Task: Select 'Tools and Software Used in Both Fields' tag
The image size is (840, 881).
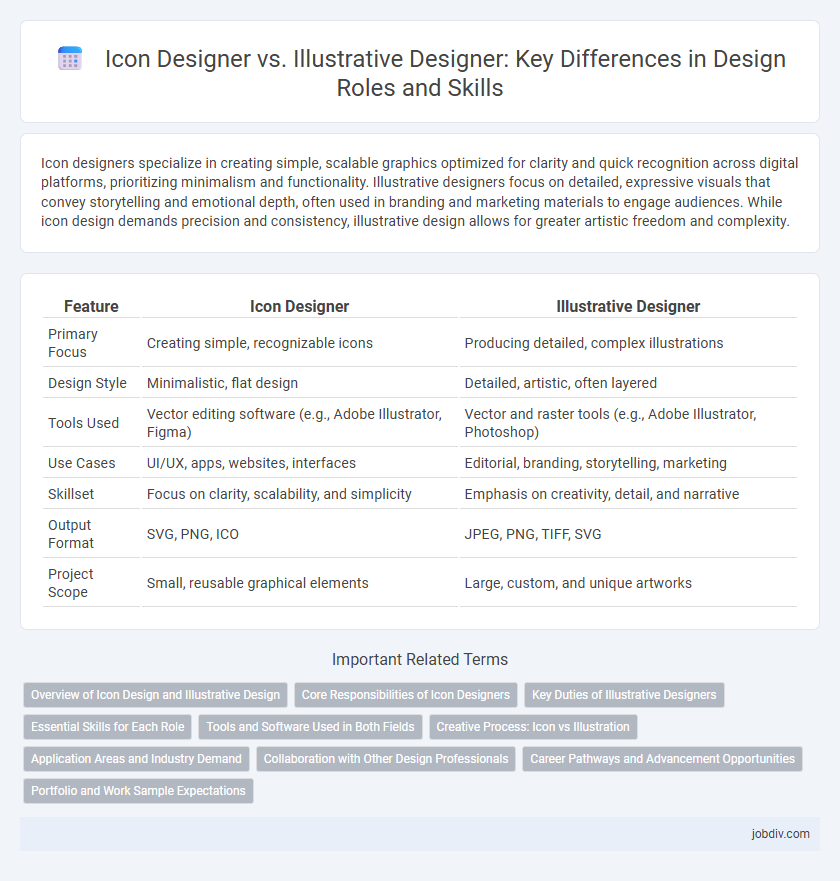Action: click(x=310, y=727)
